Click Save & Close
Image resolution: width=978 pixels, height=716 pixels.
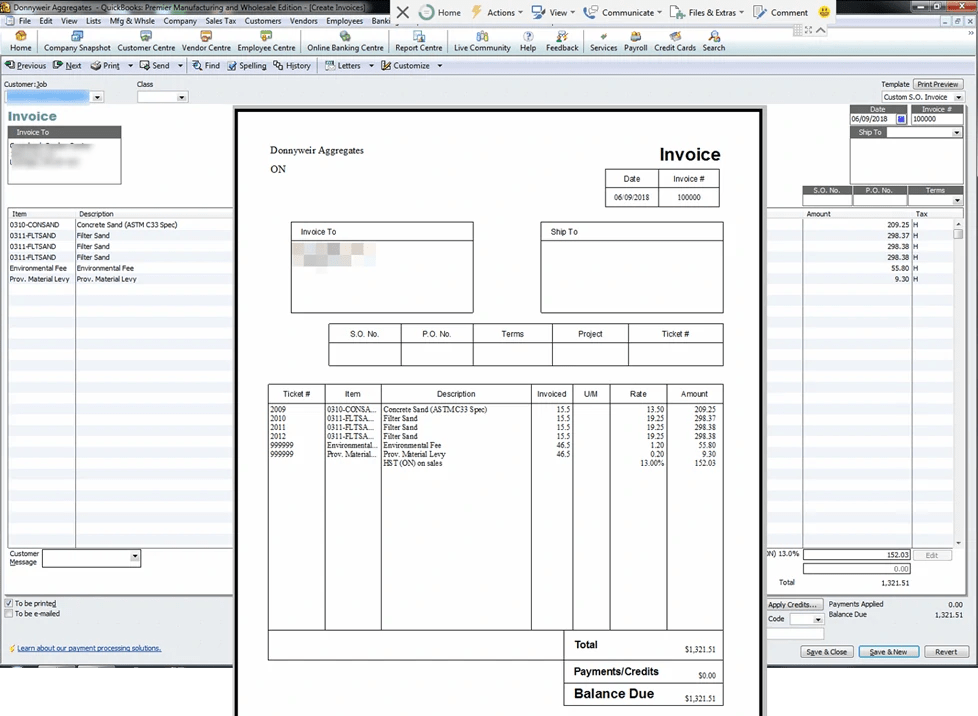tap(826, 652)
